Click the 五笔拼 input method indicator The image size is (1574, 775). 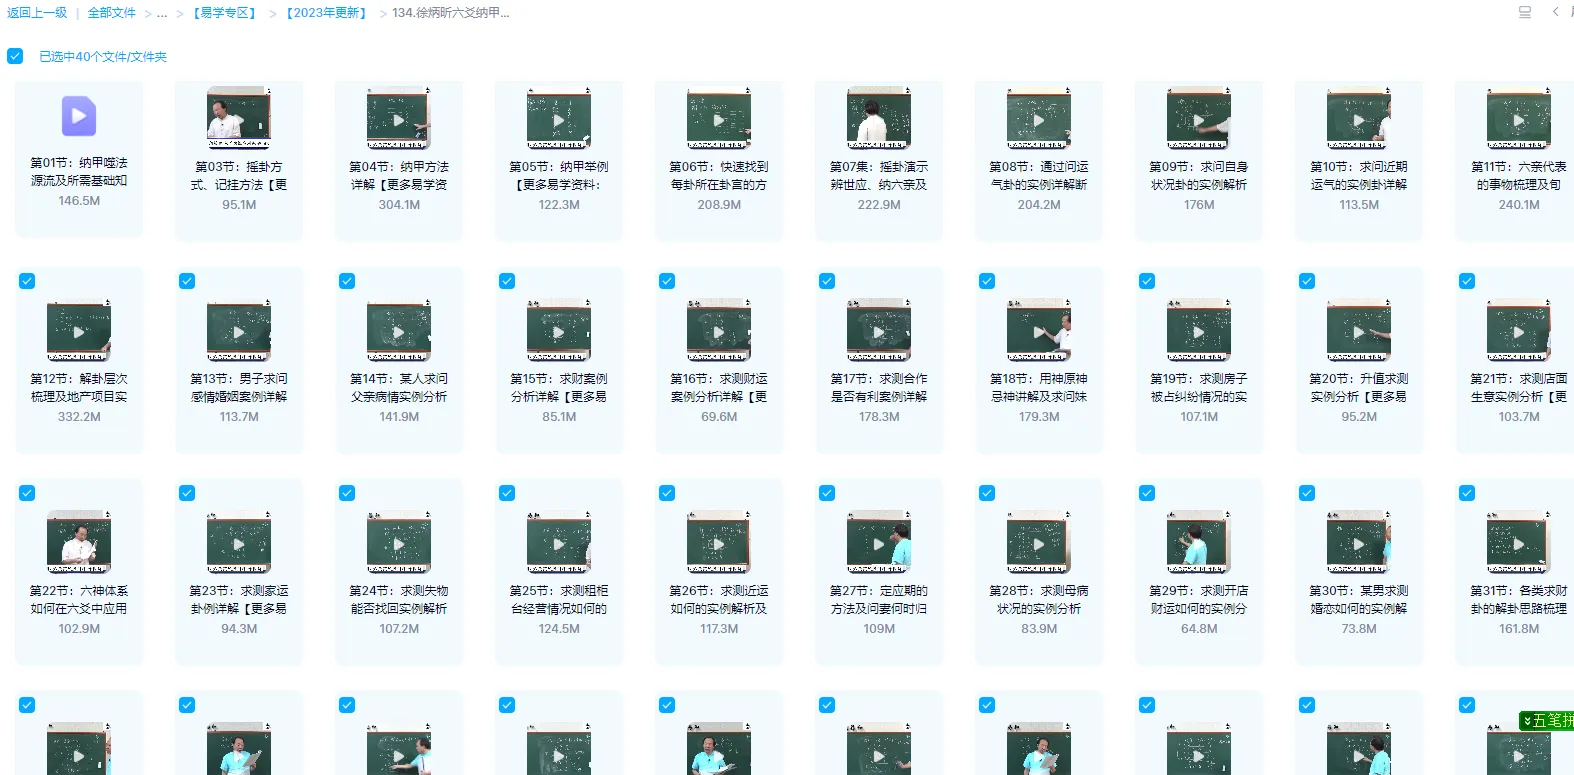click(1547, 720)
